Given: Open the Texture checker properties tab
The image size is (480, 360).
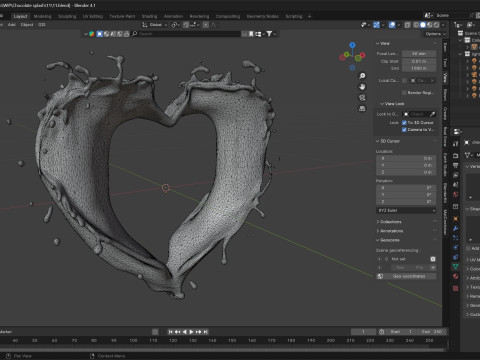Looking at the screenshot, I should [455, 288].
